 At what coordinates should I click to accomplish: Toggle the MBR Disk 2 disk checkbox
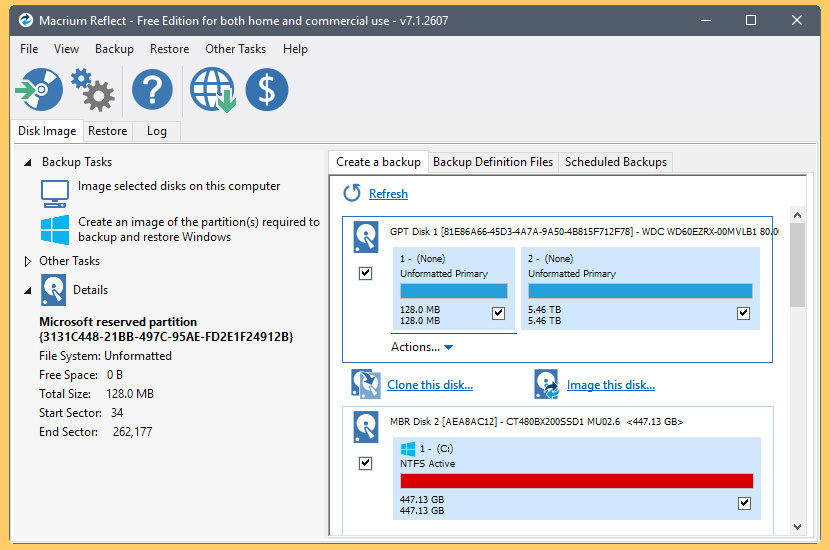pos(365,463)
